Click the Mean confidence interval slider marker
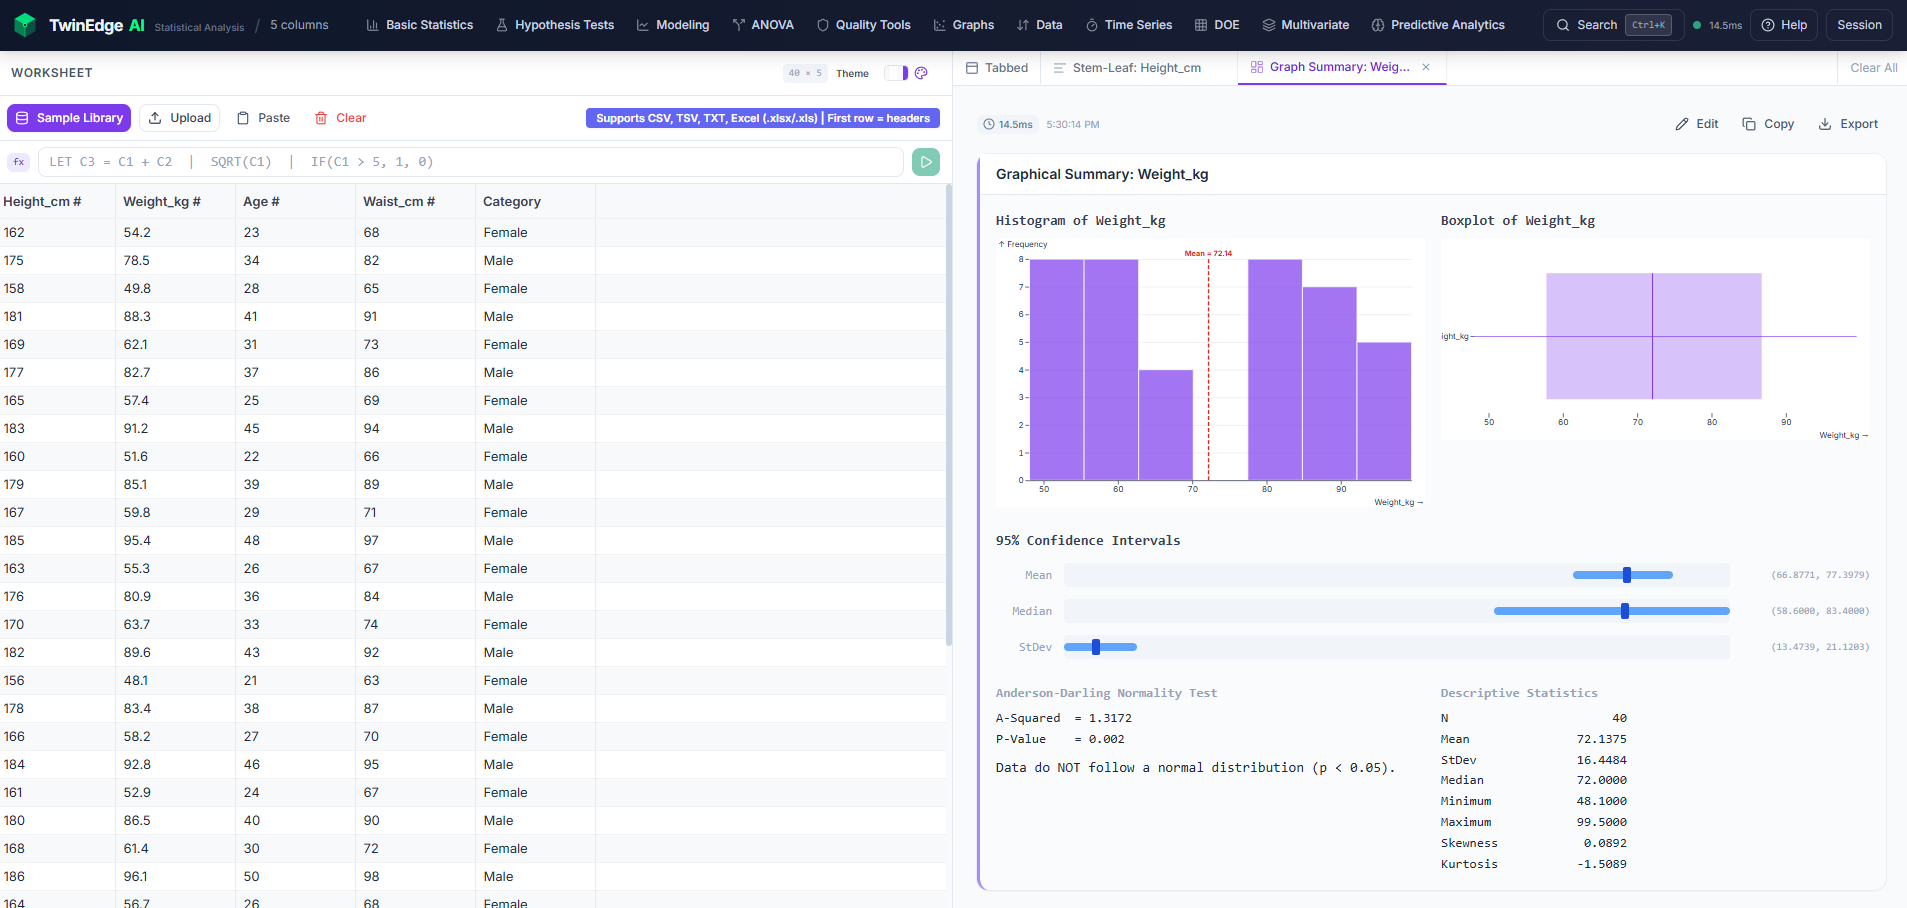 [x=1627, y=575]
